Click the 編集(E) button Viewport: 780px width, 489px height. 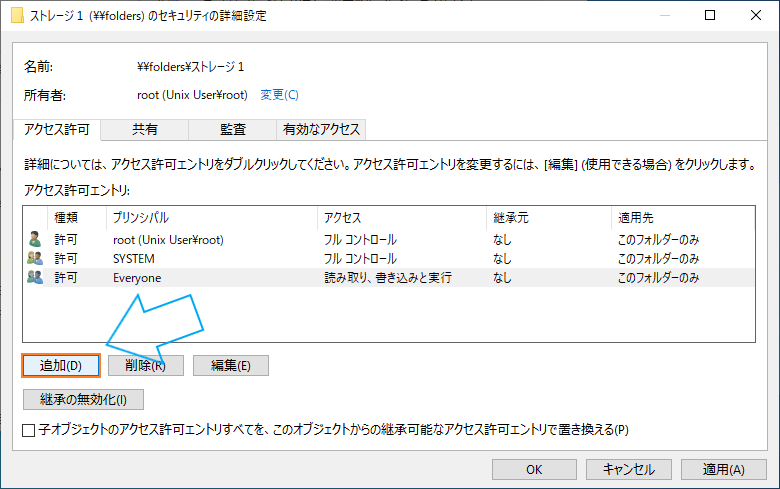(x=231, y=366)
